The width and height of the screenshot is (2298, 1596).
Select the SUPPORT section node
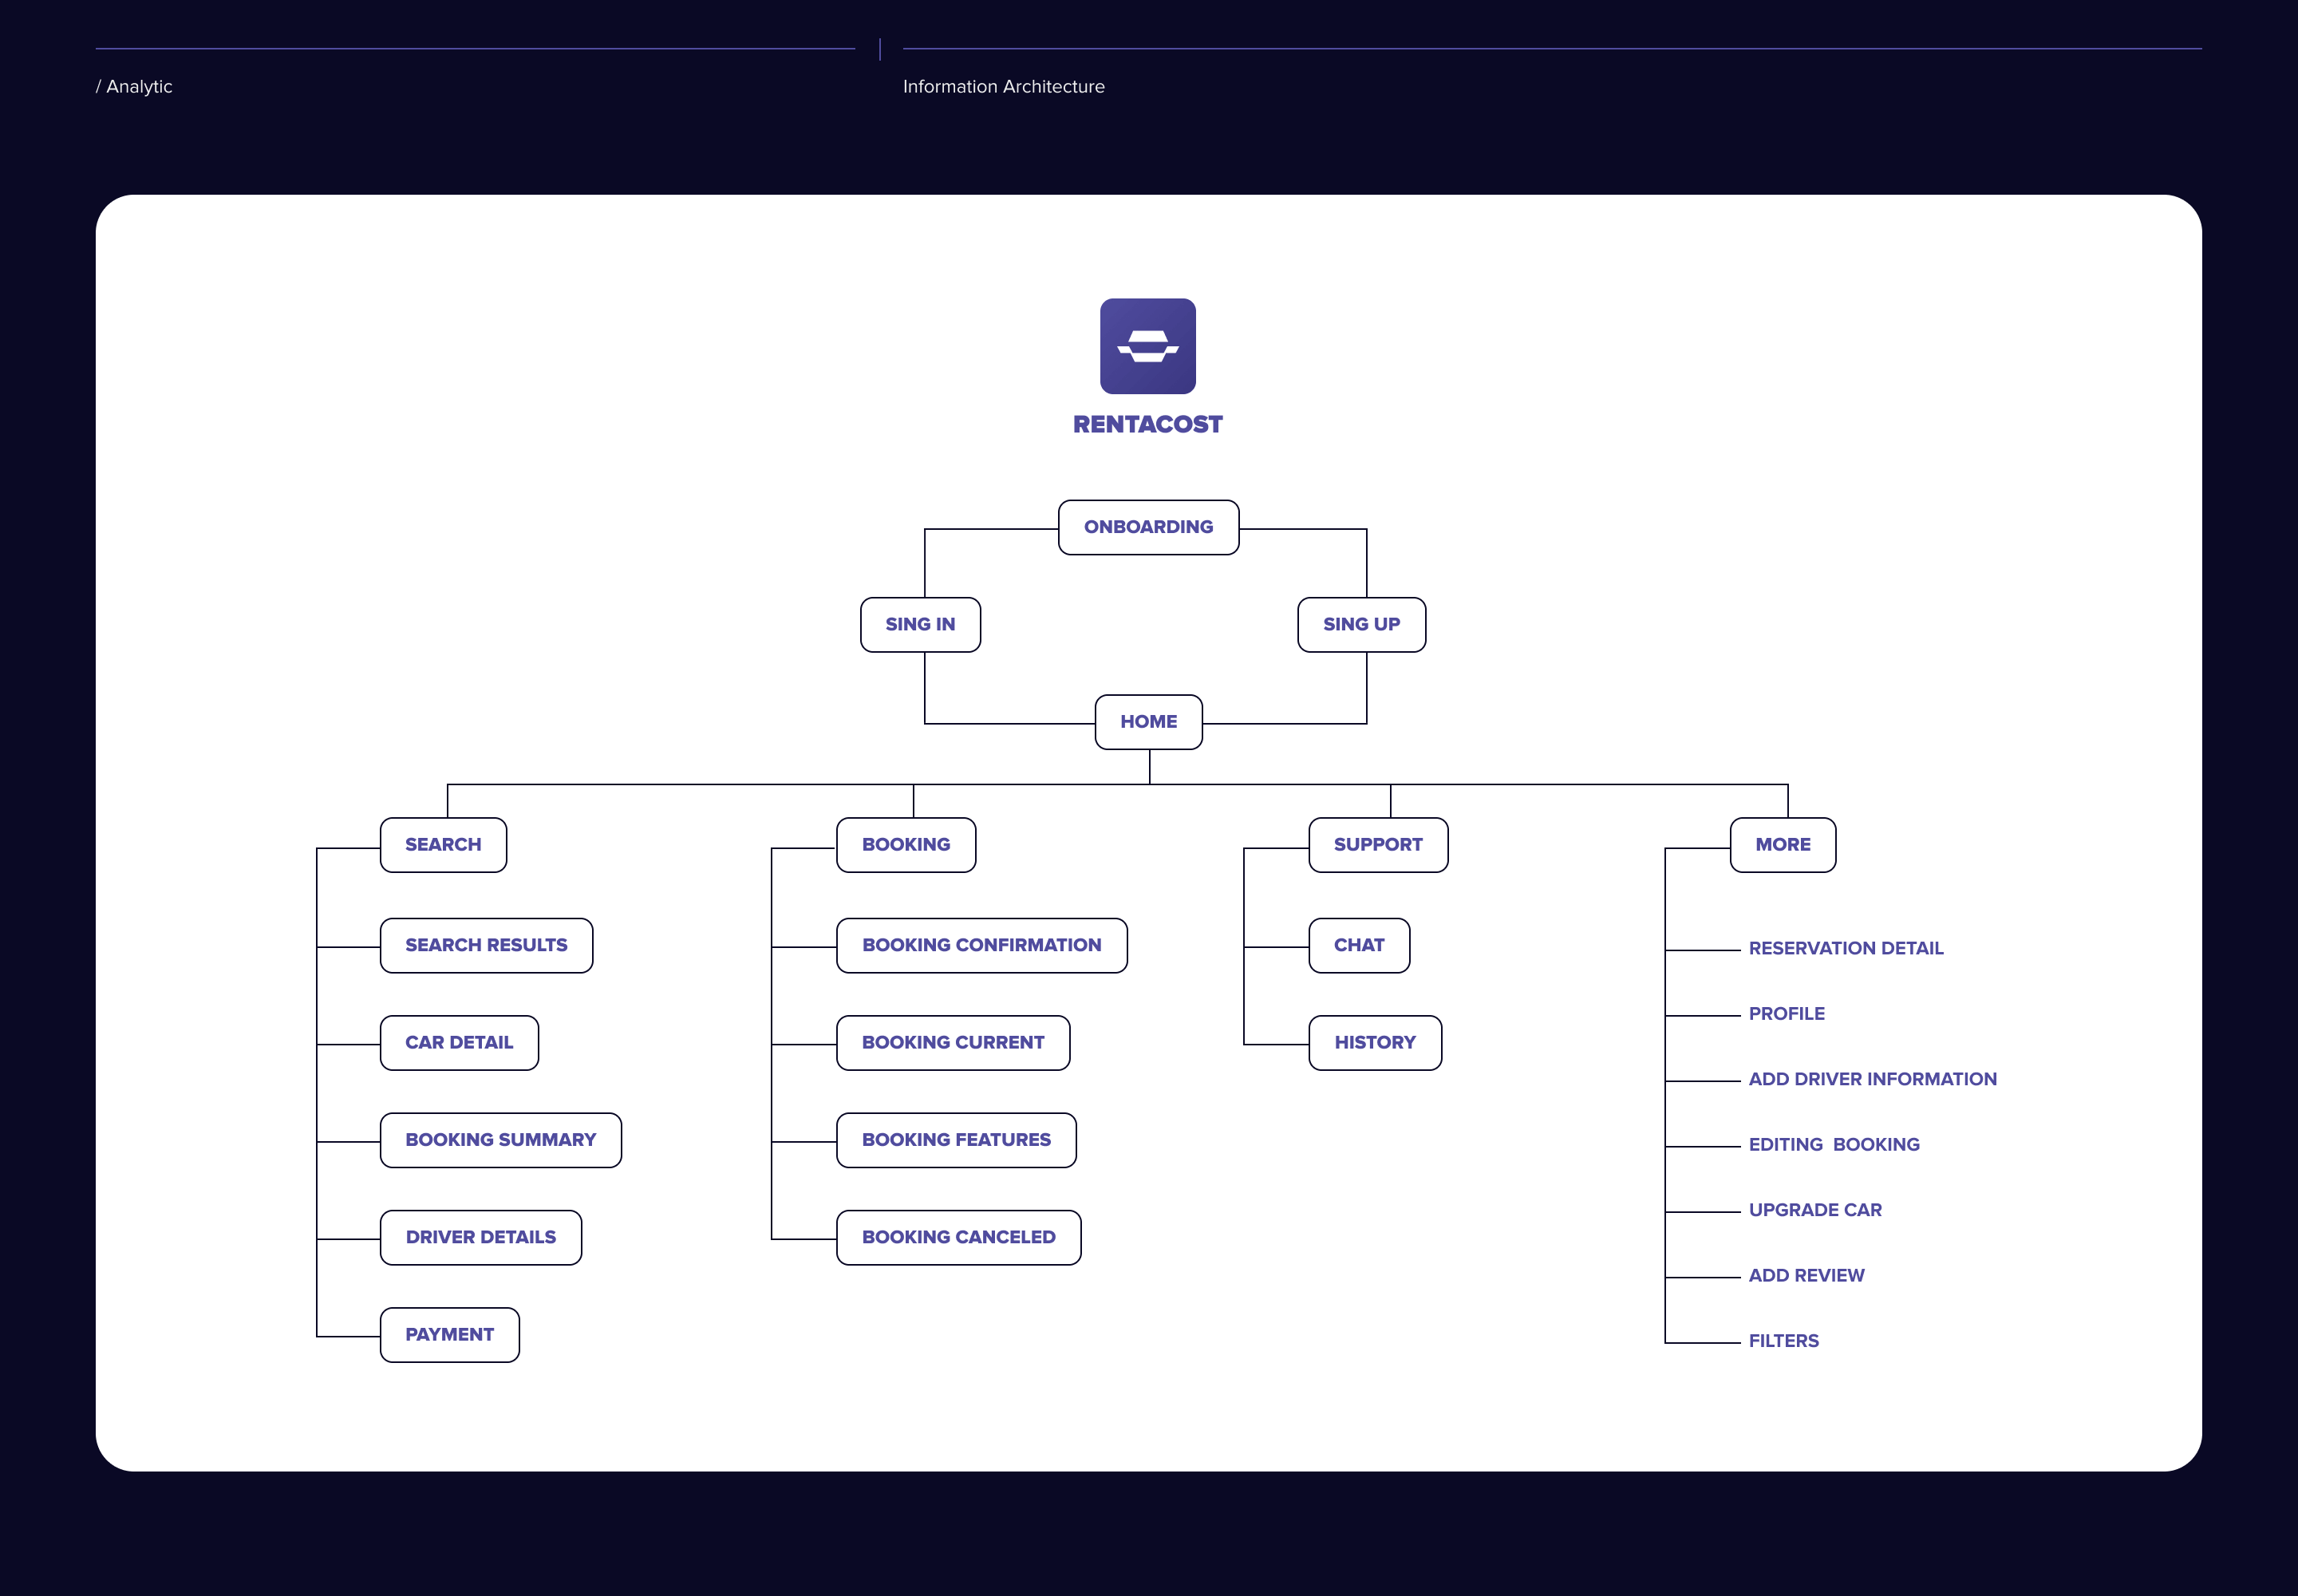1377,844
